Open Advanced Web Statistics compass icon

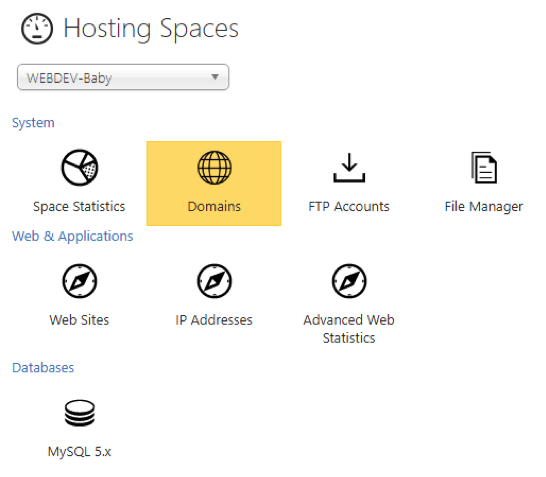pos(349,281)
